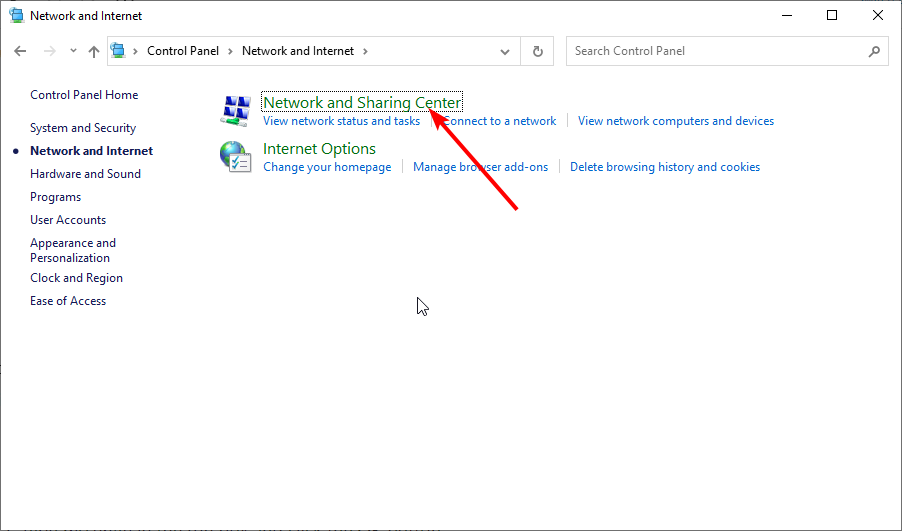This screenshot has height=531, width=902.
Task: Open User Accounts category
Action: [68, 220]
